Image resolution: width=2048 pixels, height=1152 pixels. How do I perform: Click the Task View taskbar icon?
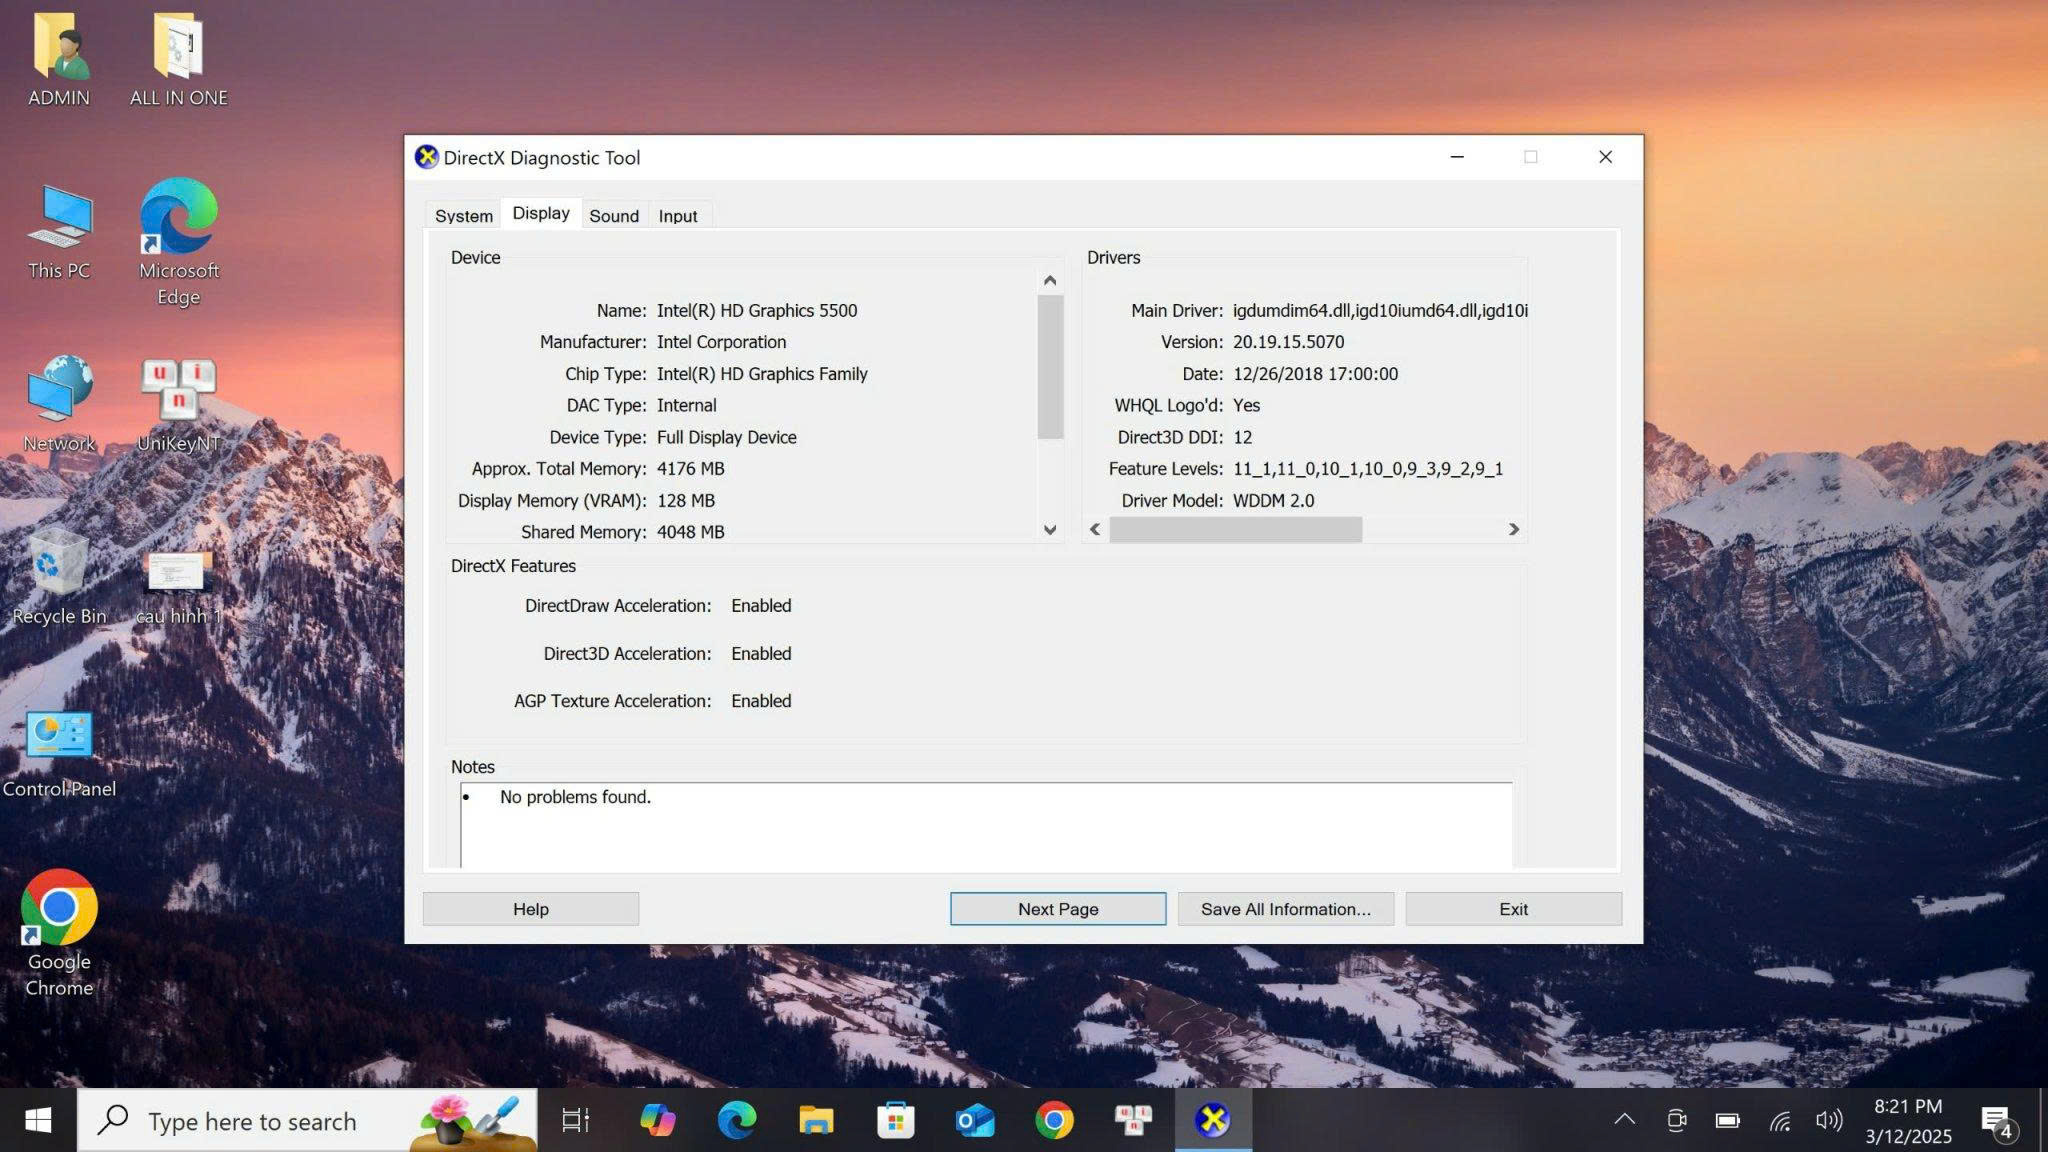click(x=575, y=1120)
